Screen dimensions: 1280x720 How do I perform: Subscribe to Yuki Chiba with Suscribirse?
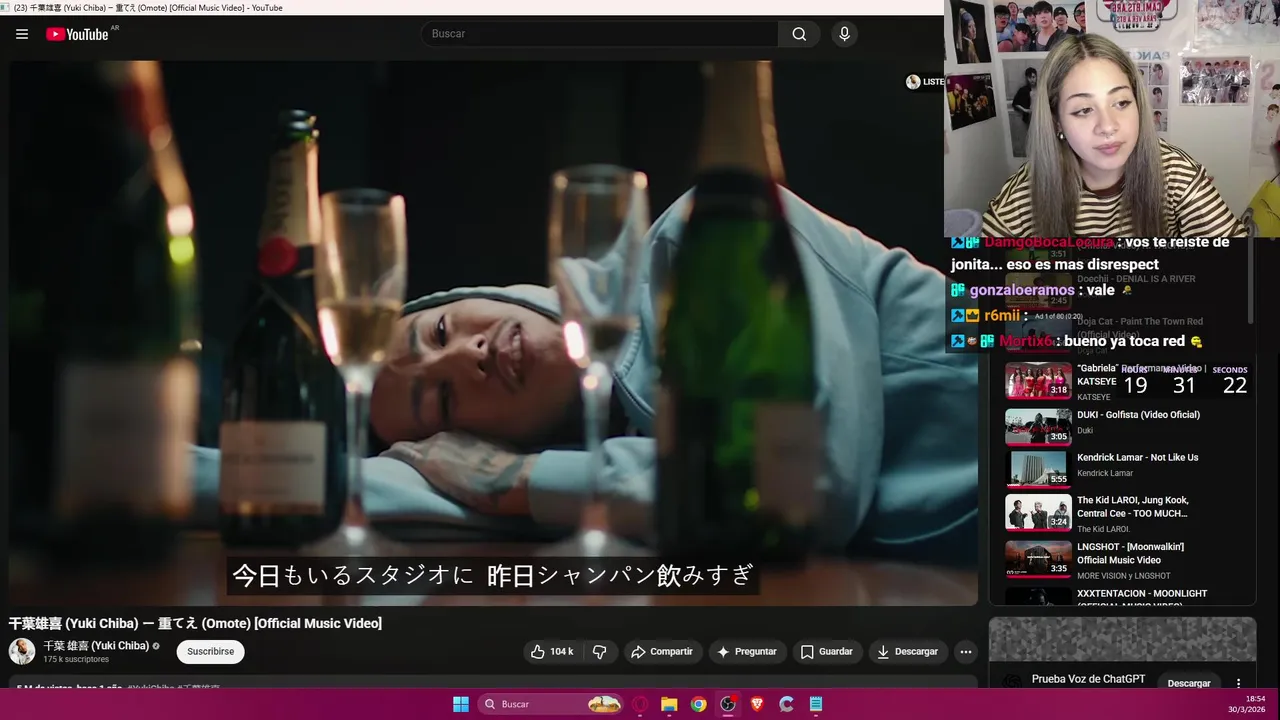[210, 652]
